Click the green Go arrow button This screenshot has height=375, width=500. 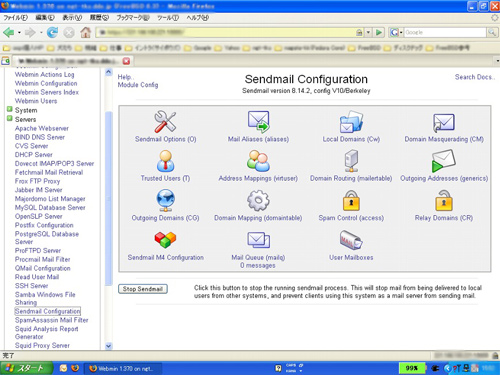coord(379,32)
